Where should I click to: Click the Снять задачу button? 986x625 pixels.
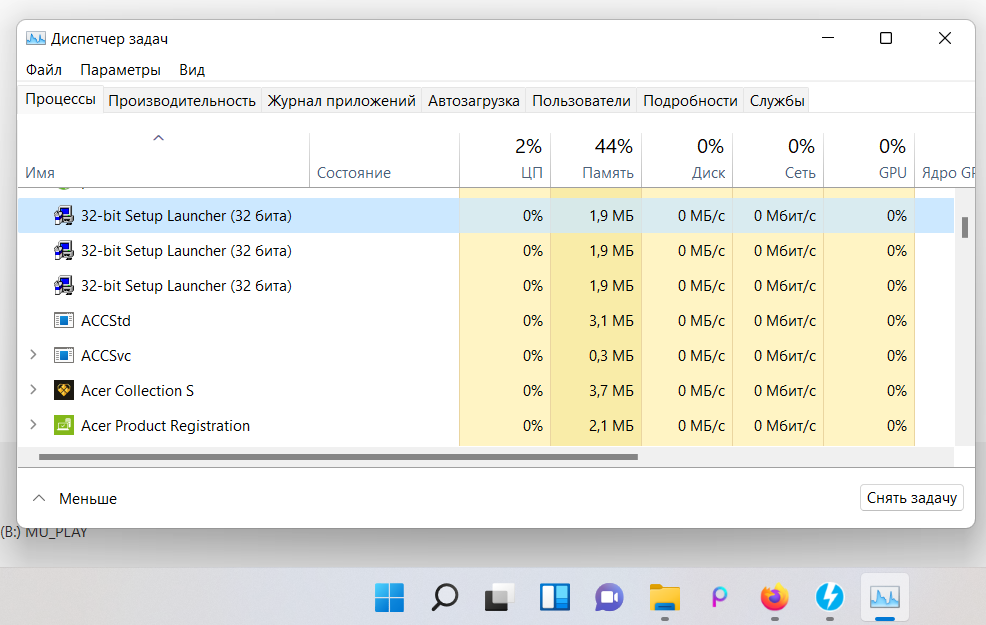tap(911, 498)
